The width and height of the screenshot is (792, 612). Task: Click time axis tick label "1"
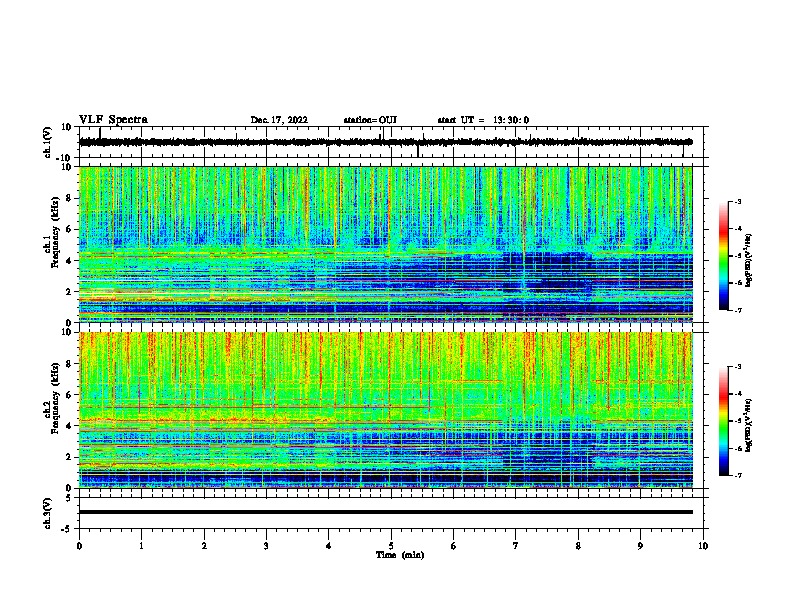[141, 546]
